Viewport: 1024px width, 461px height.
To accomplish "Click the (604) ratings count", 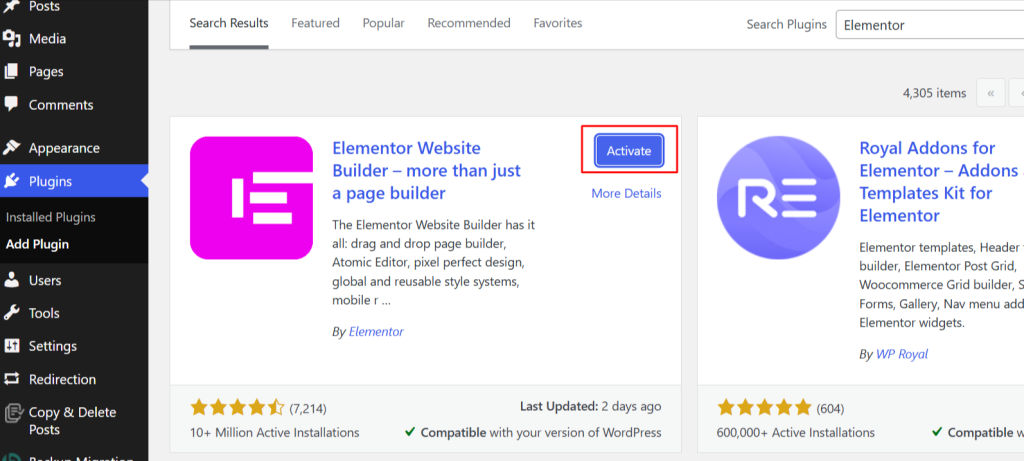I will pos(830,409).
